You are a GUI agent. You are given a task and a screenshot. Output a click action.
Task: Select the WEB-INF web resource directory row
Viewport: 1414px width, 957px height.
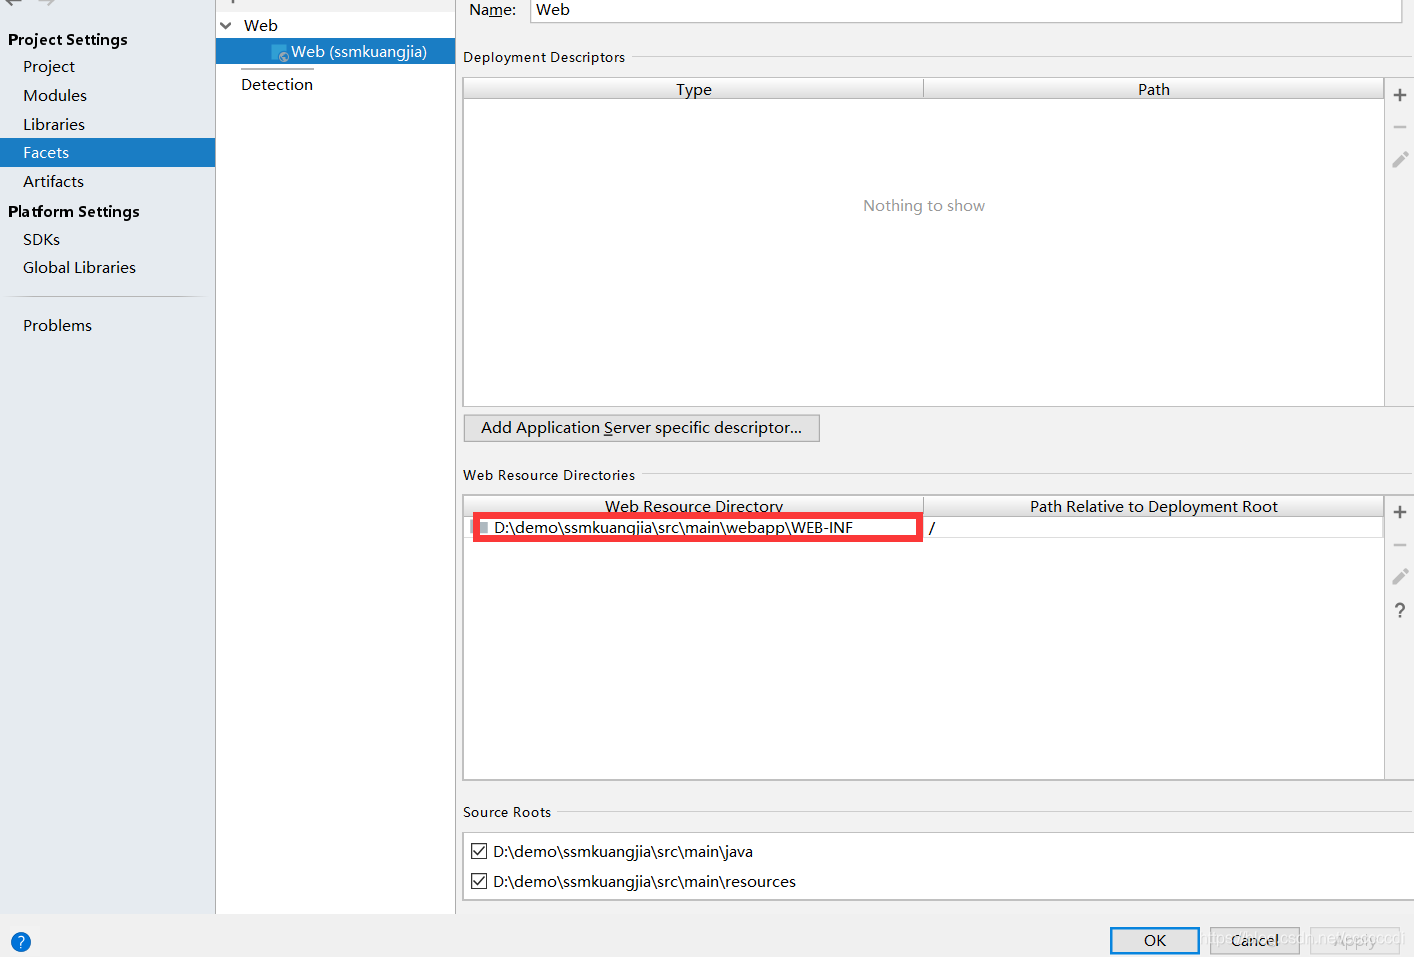coord(693,528)
